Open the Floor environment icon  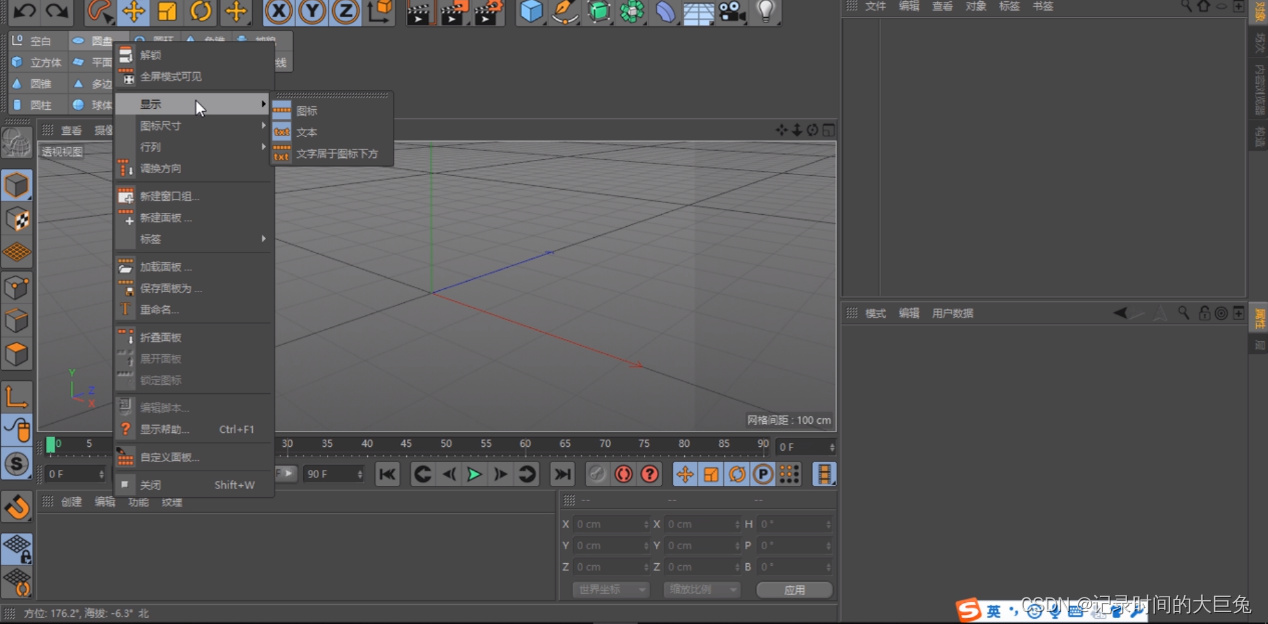click(698, 12)
